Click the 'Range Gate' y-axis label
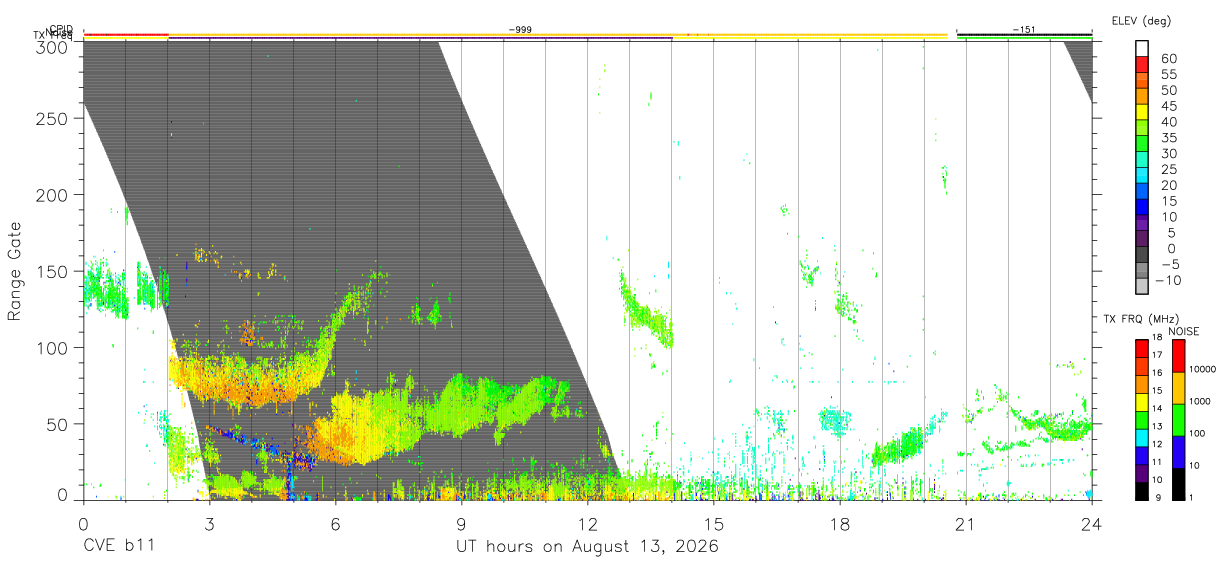1228x567 pixels. [x=15, y=271]
